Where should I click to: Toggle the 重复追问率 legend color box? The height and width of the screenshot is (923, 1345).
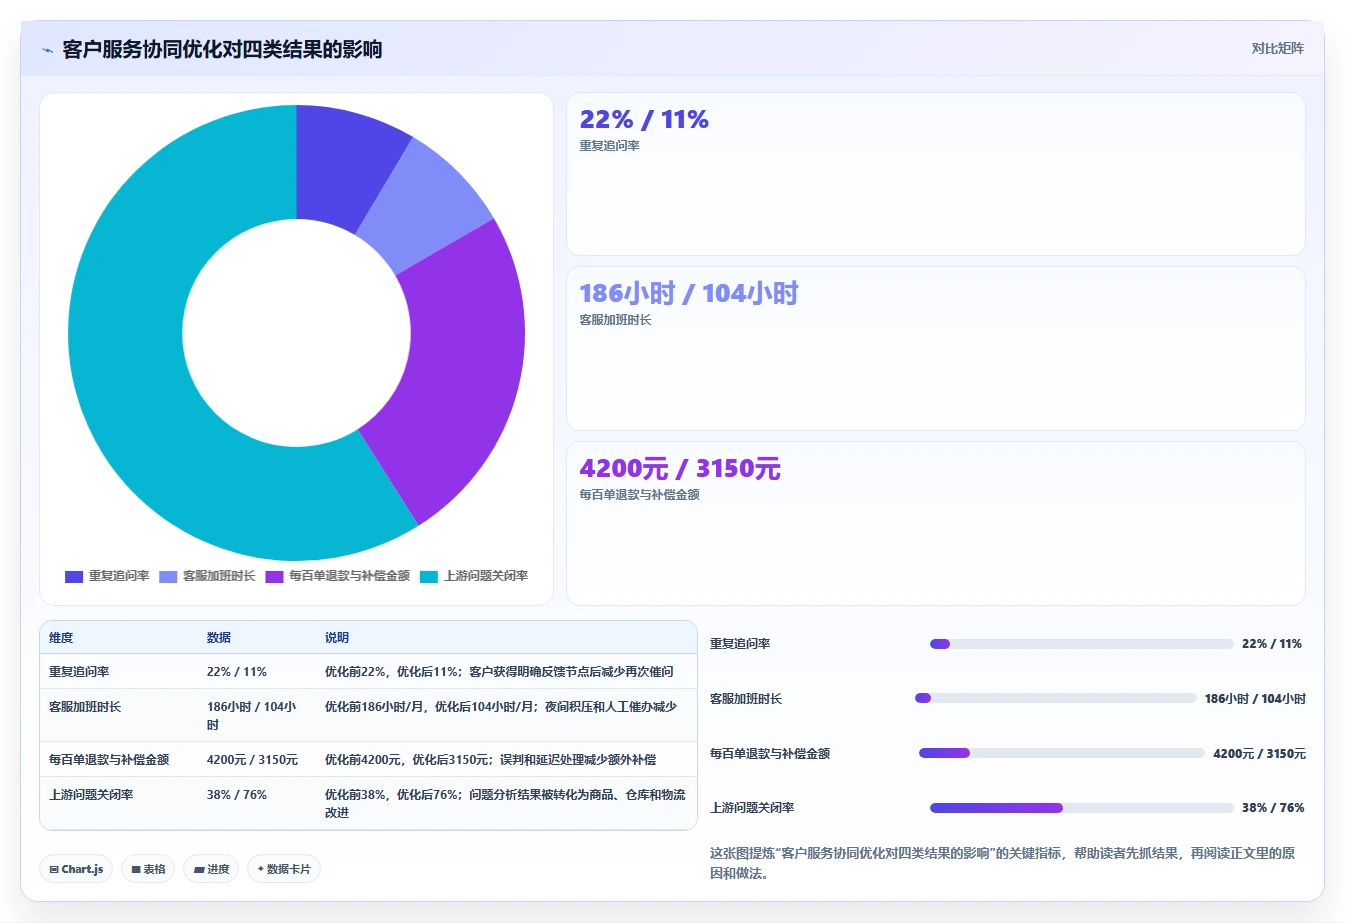pyautogui.click(x=73, y=577)
